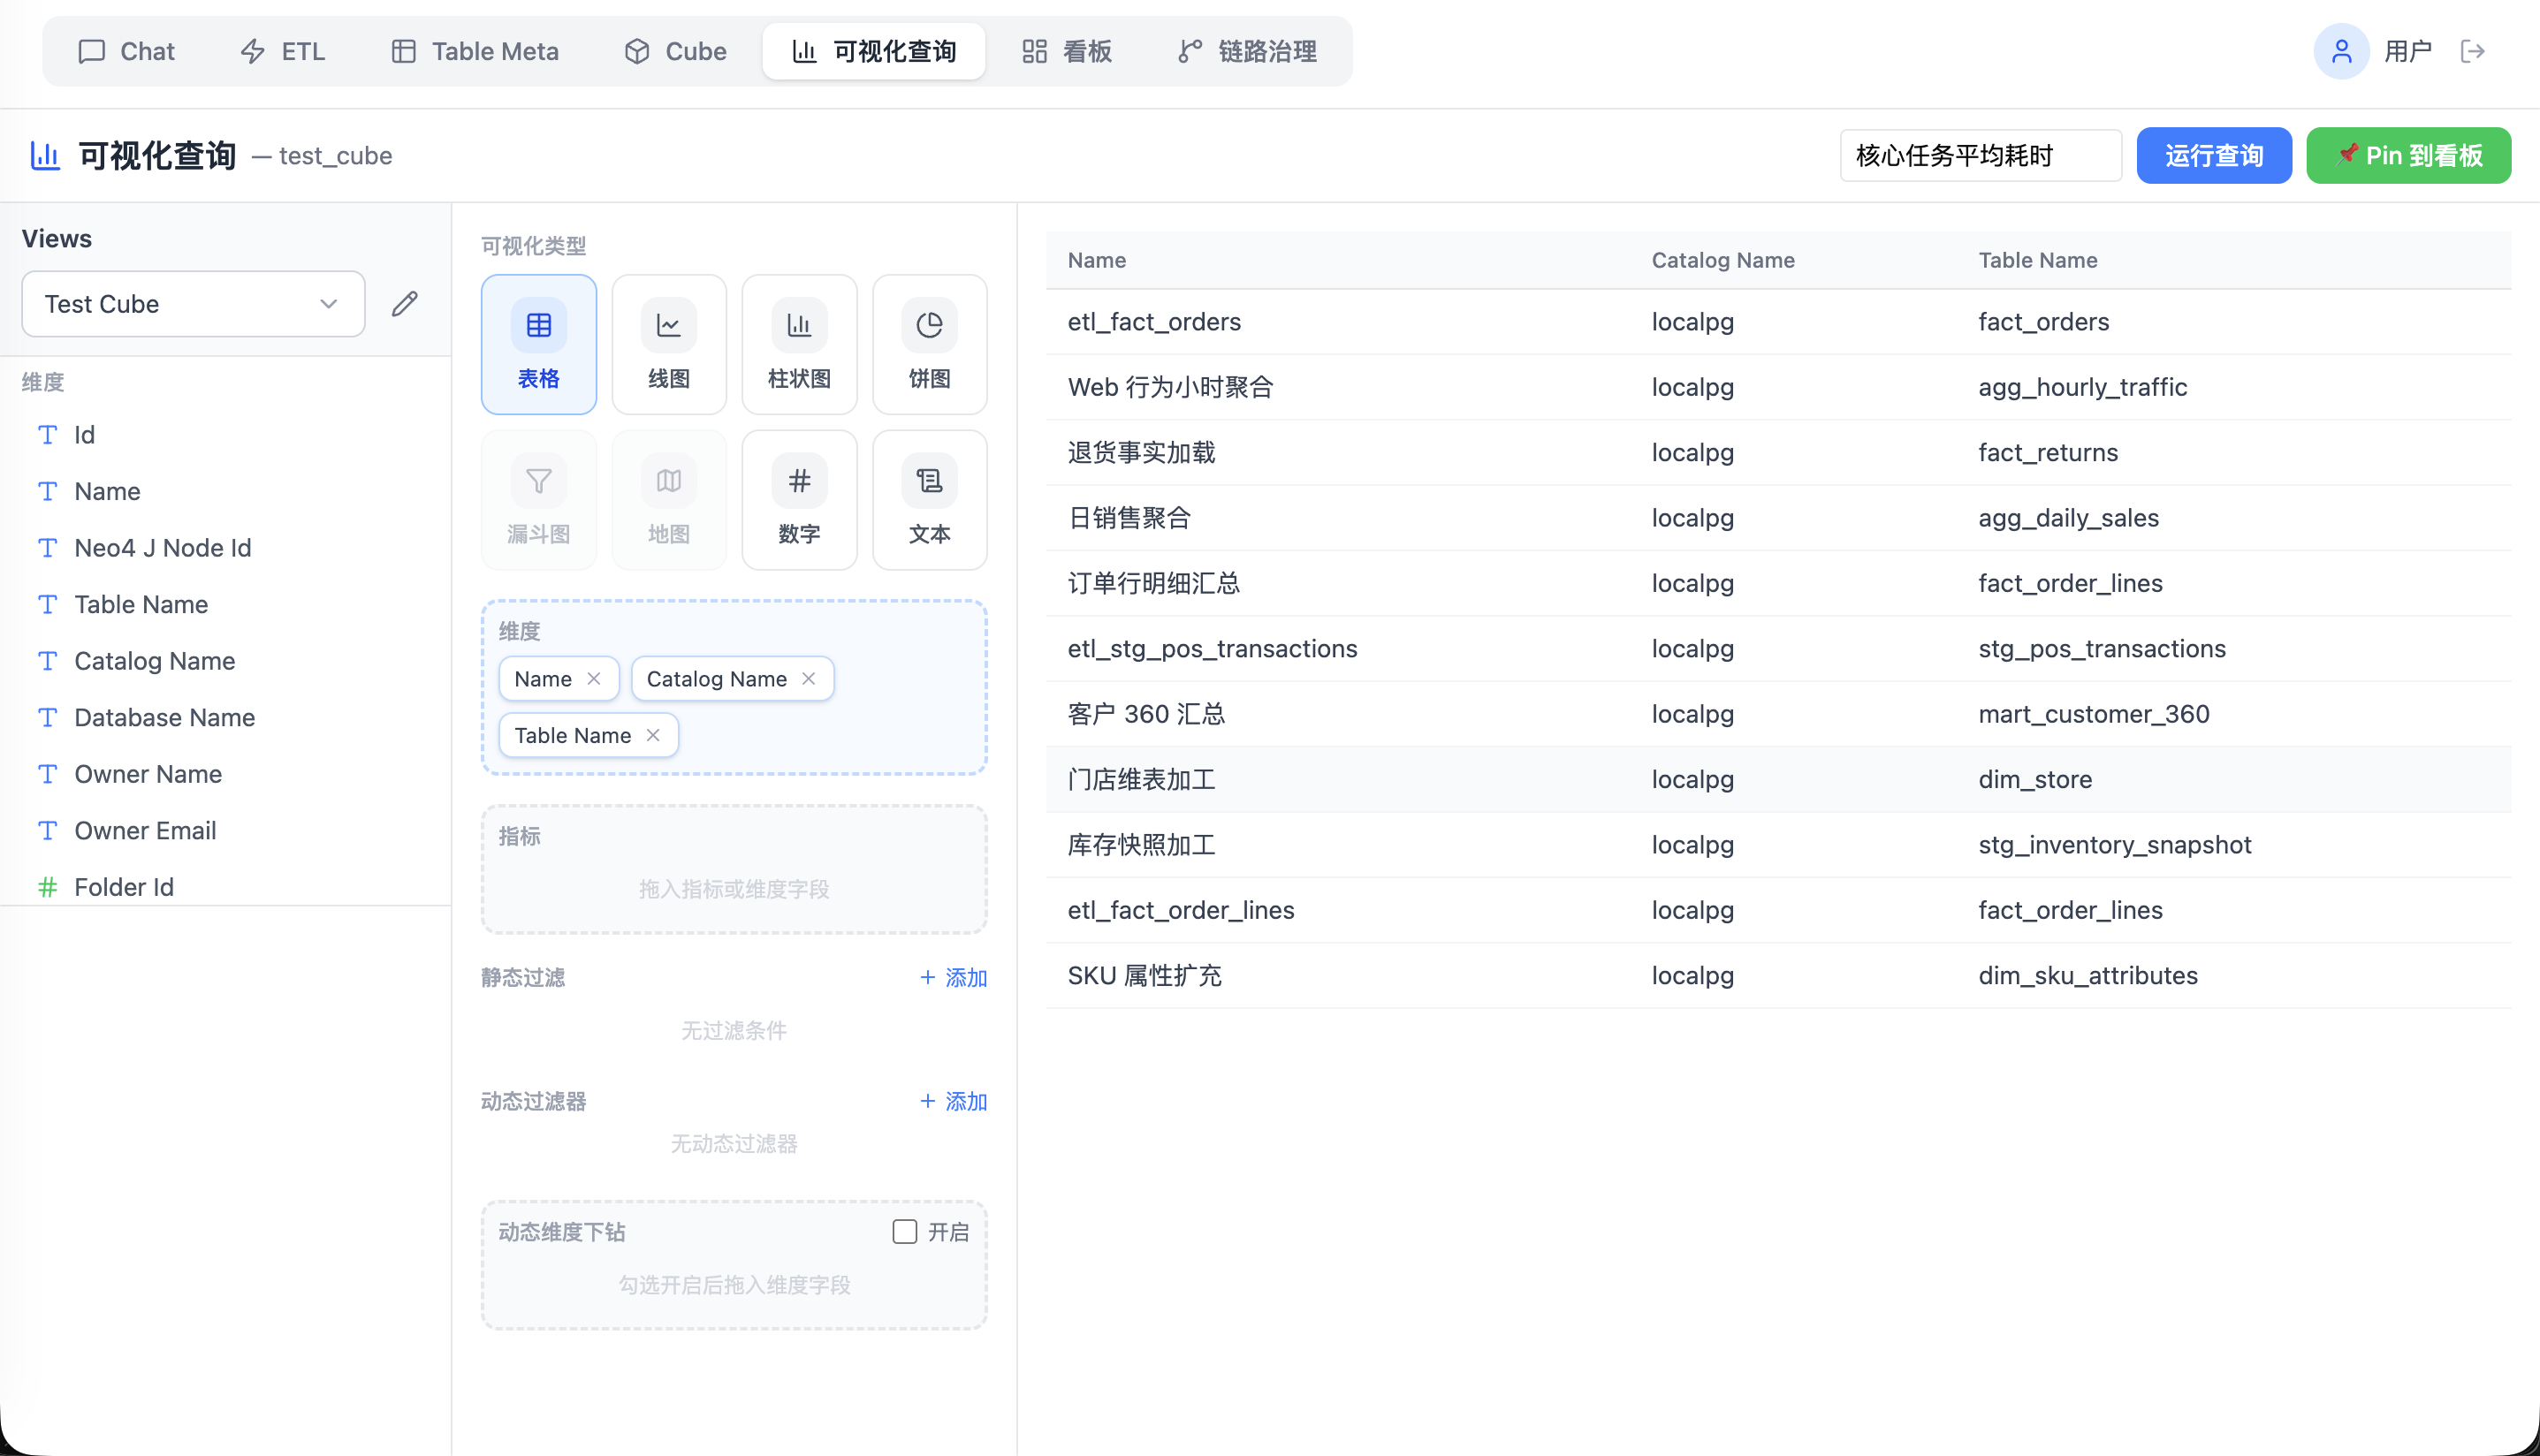The height and width of the screenshot is (1456, 2540).
Task: Remove the Name dimension chip
Action: click(x=594, y=679)
